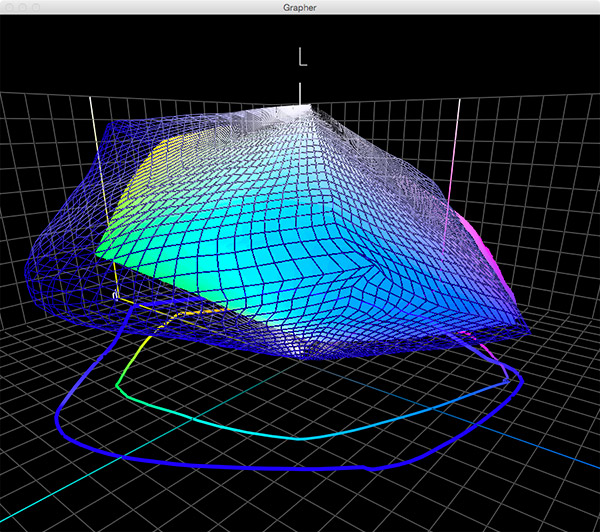Zoom the Grapher window with green button
The height and width of the screenshot is (532, 600).
point(37,7)
